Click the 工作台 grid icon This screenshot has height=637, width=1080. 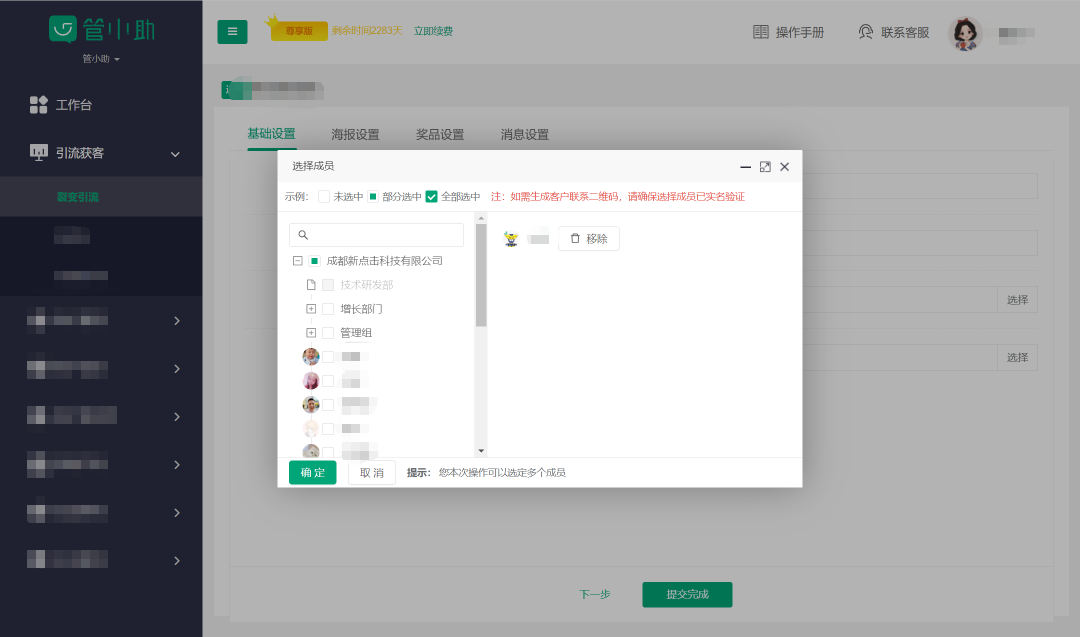click(39, 105)
